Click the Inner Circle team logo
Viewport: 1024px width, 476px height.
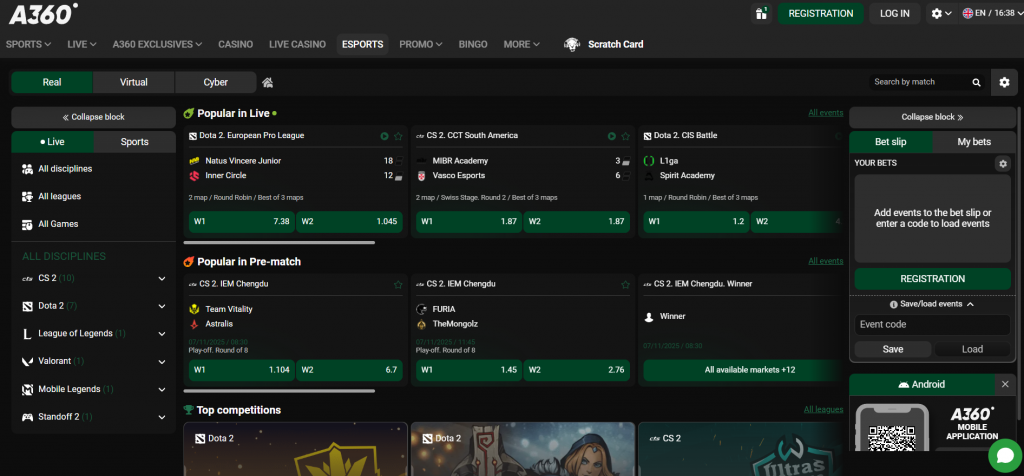tap(194, 176)
